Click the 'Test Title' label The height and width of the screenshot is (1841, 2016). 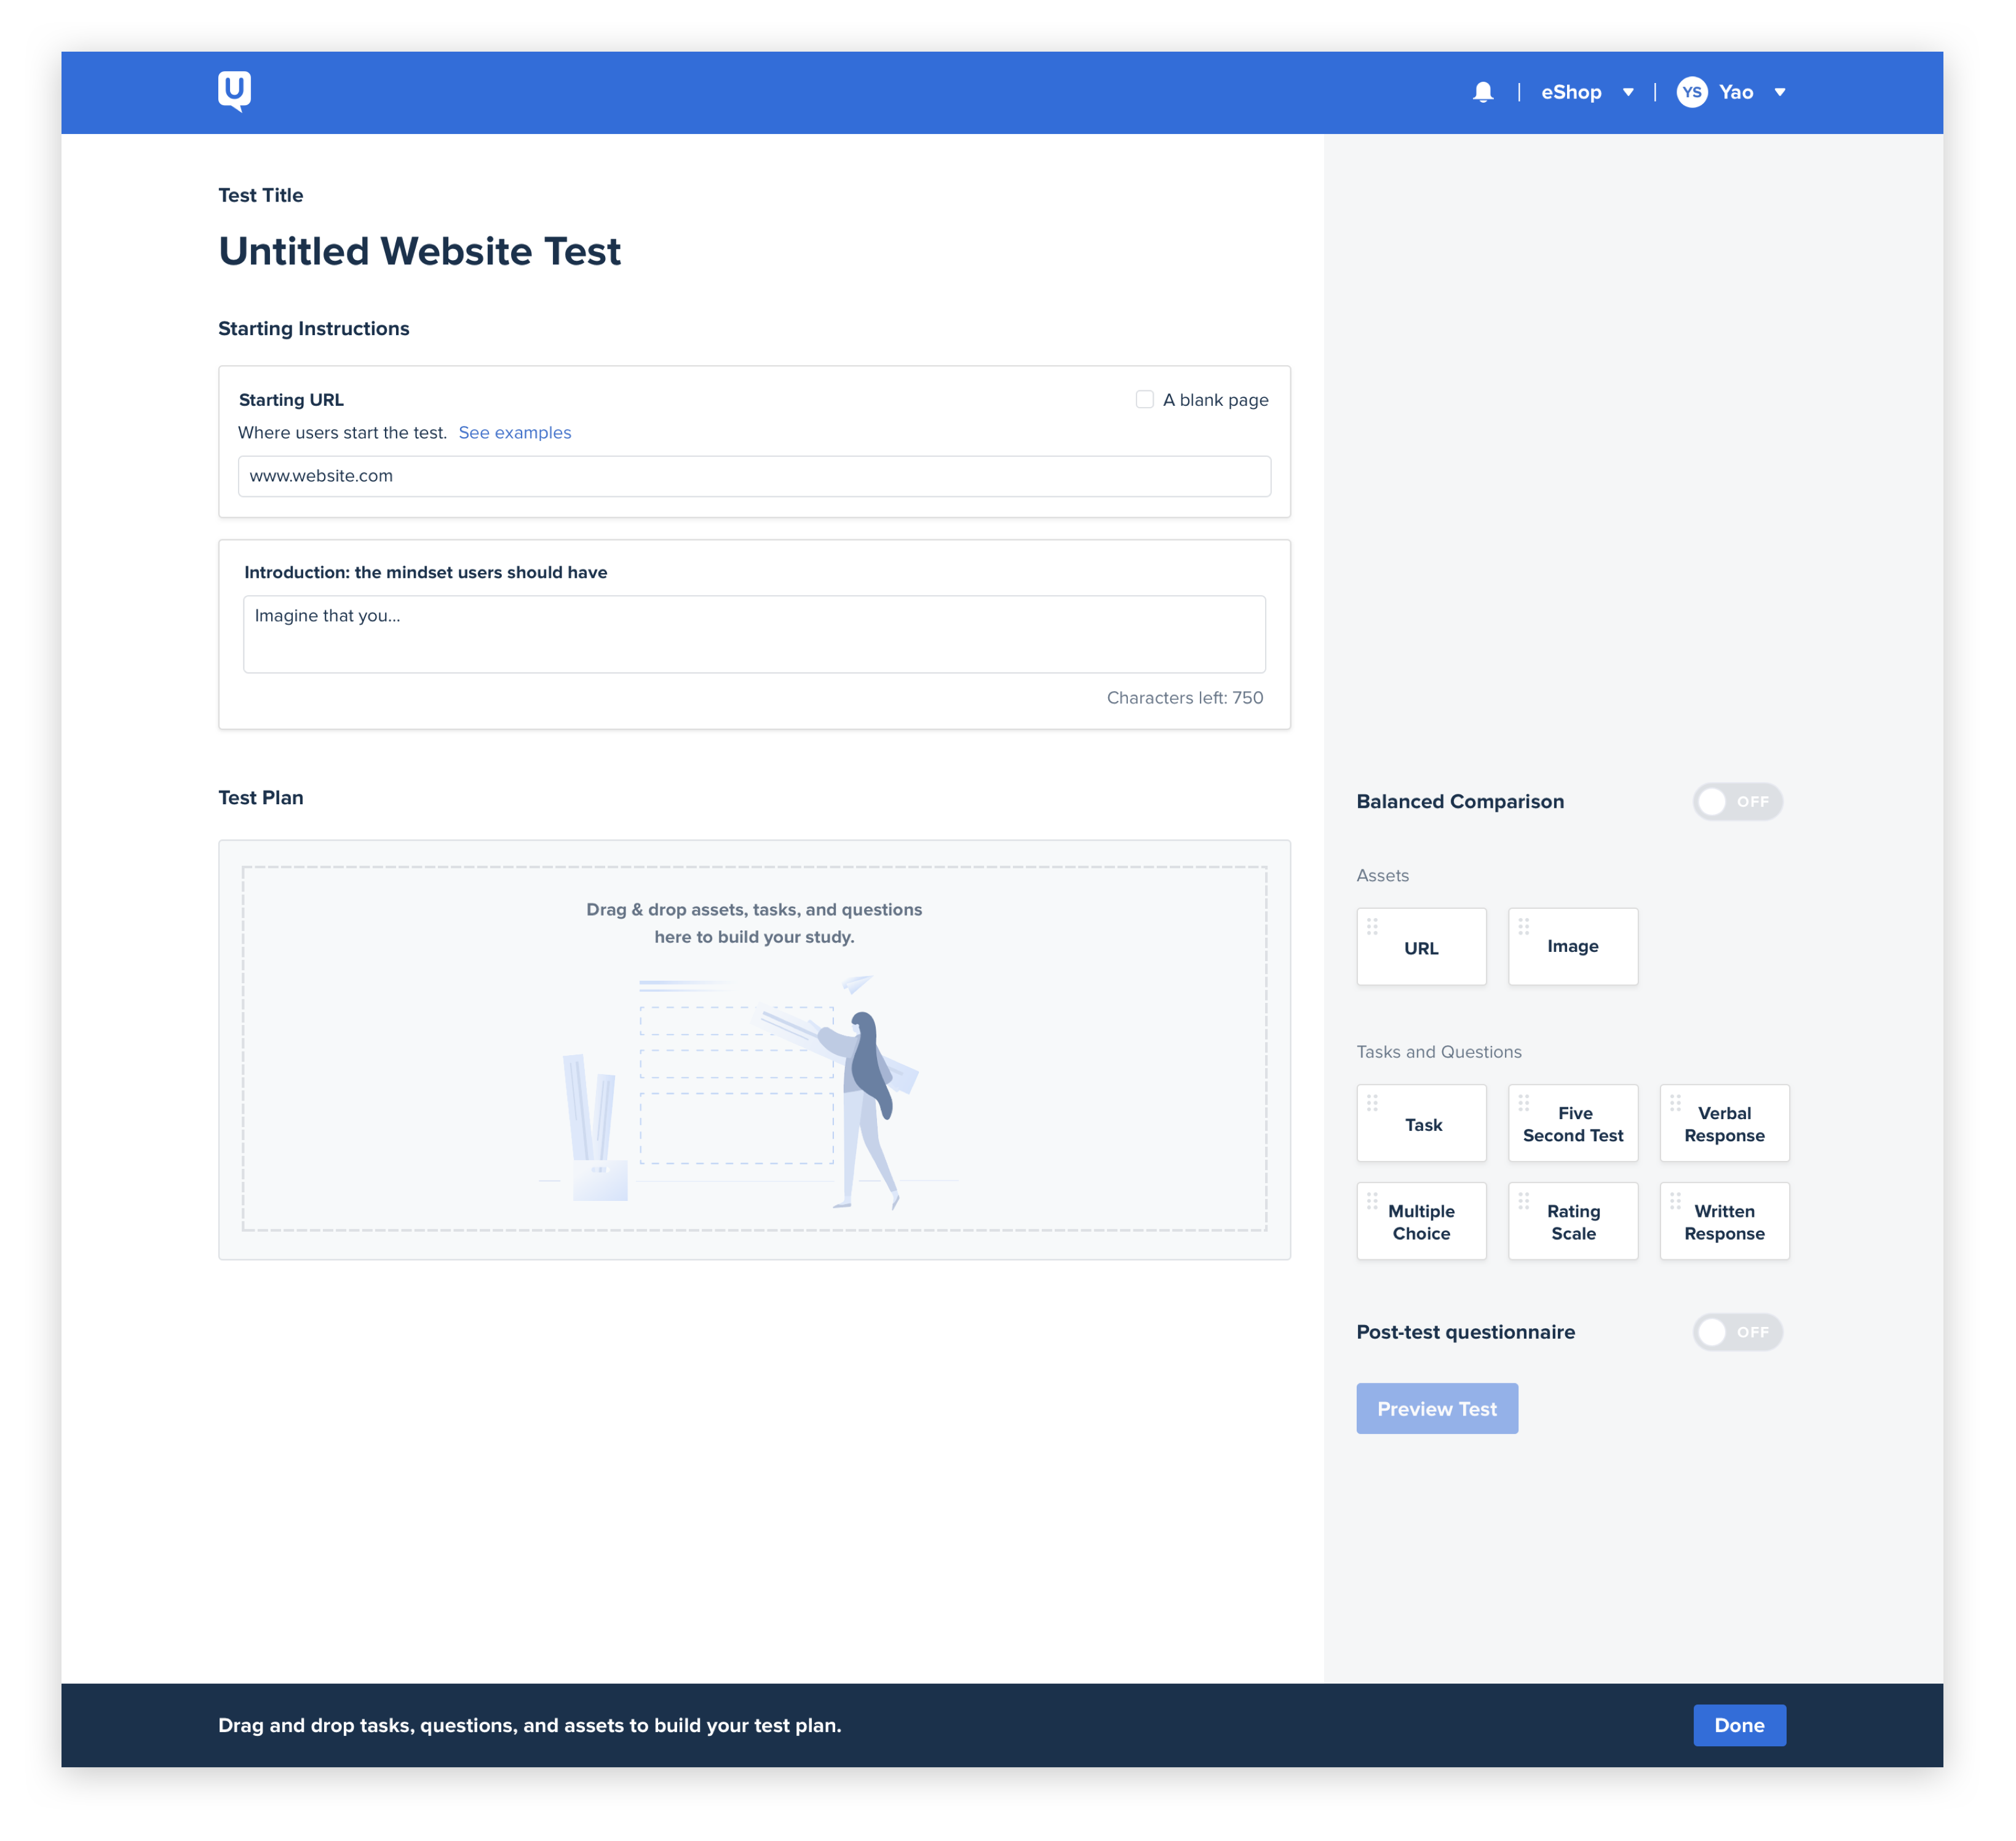pyautogui.click(x=260, y=195)
